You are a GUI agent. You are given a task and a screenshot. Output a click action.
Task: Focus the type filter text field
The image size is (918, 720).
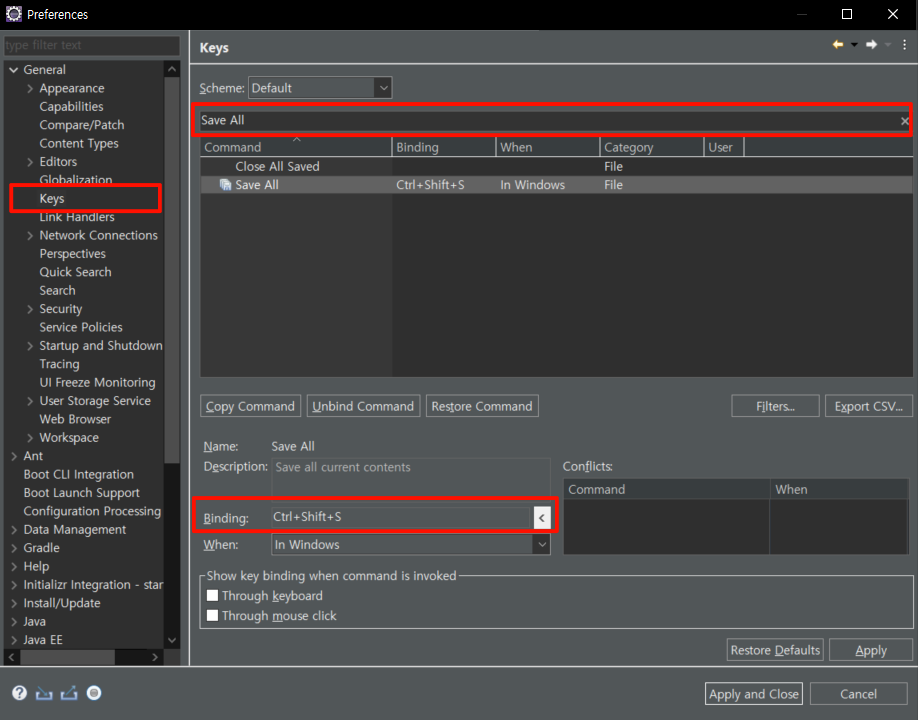tap(92, 45)
